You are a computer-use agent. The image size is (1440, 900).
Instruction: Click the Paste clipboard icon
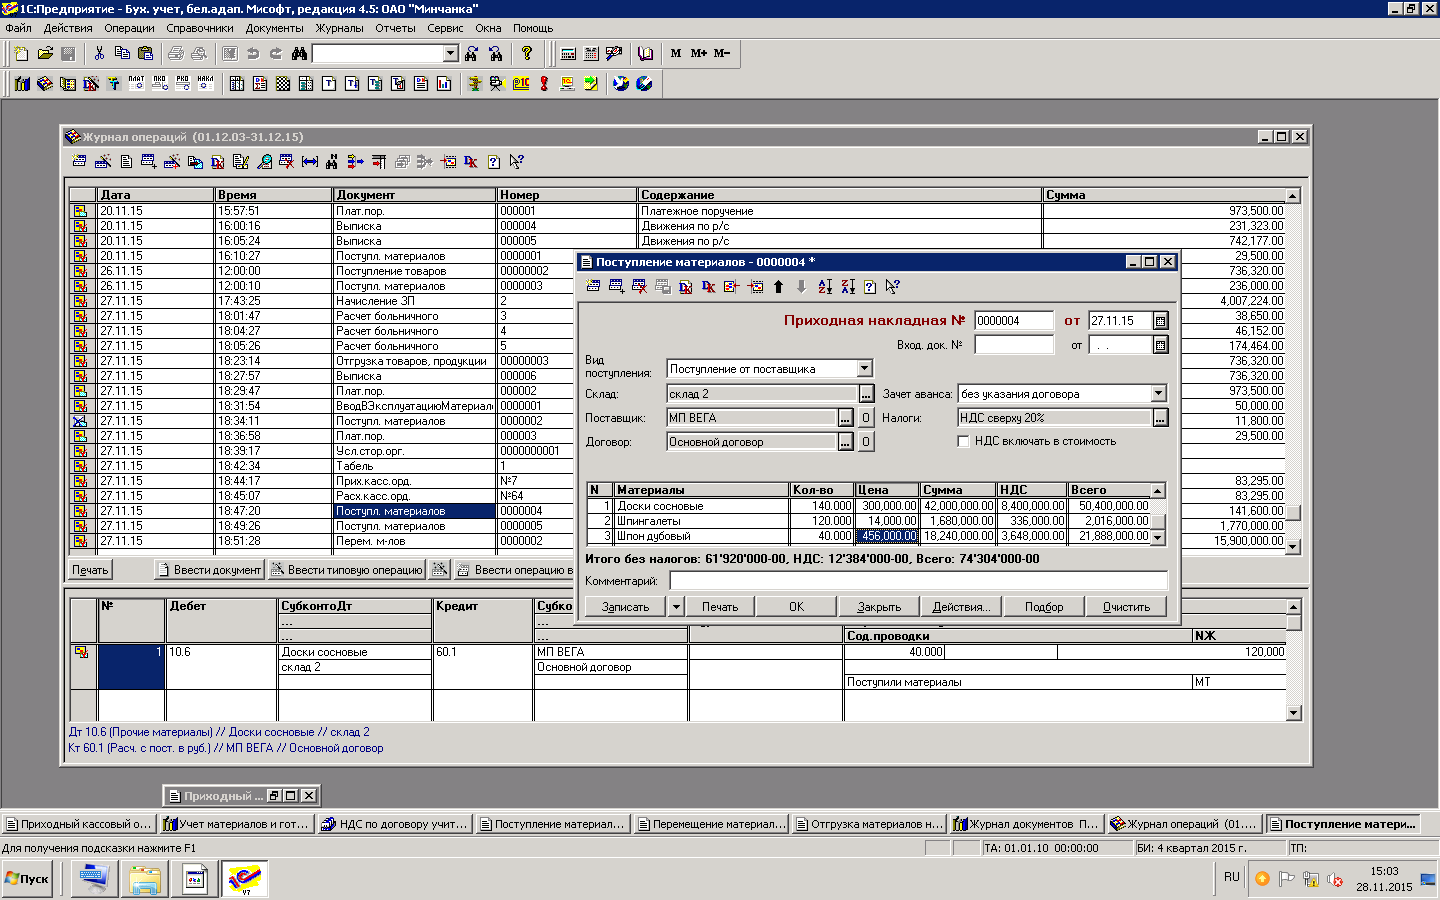tap(146, 53)
